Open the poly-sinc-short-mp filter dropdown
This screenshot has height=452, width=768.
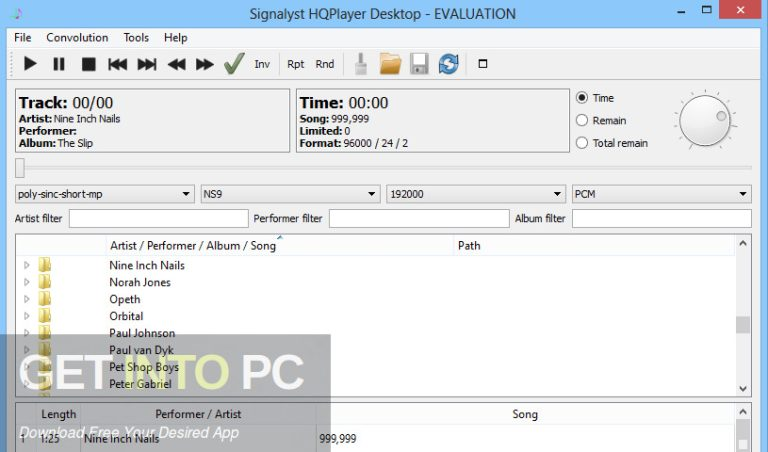coord(104,194)
